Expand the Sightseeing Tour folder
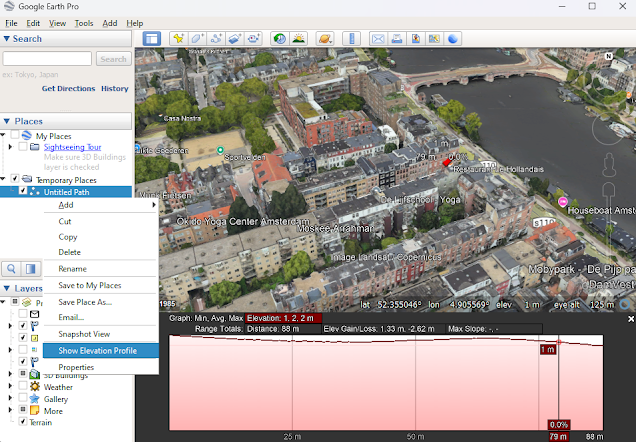 pyautogui.click(x=10, y=147)
